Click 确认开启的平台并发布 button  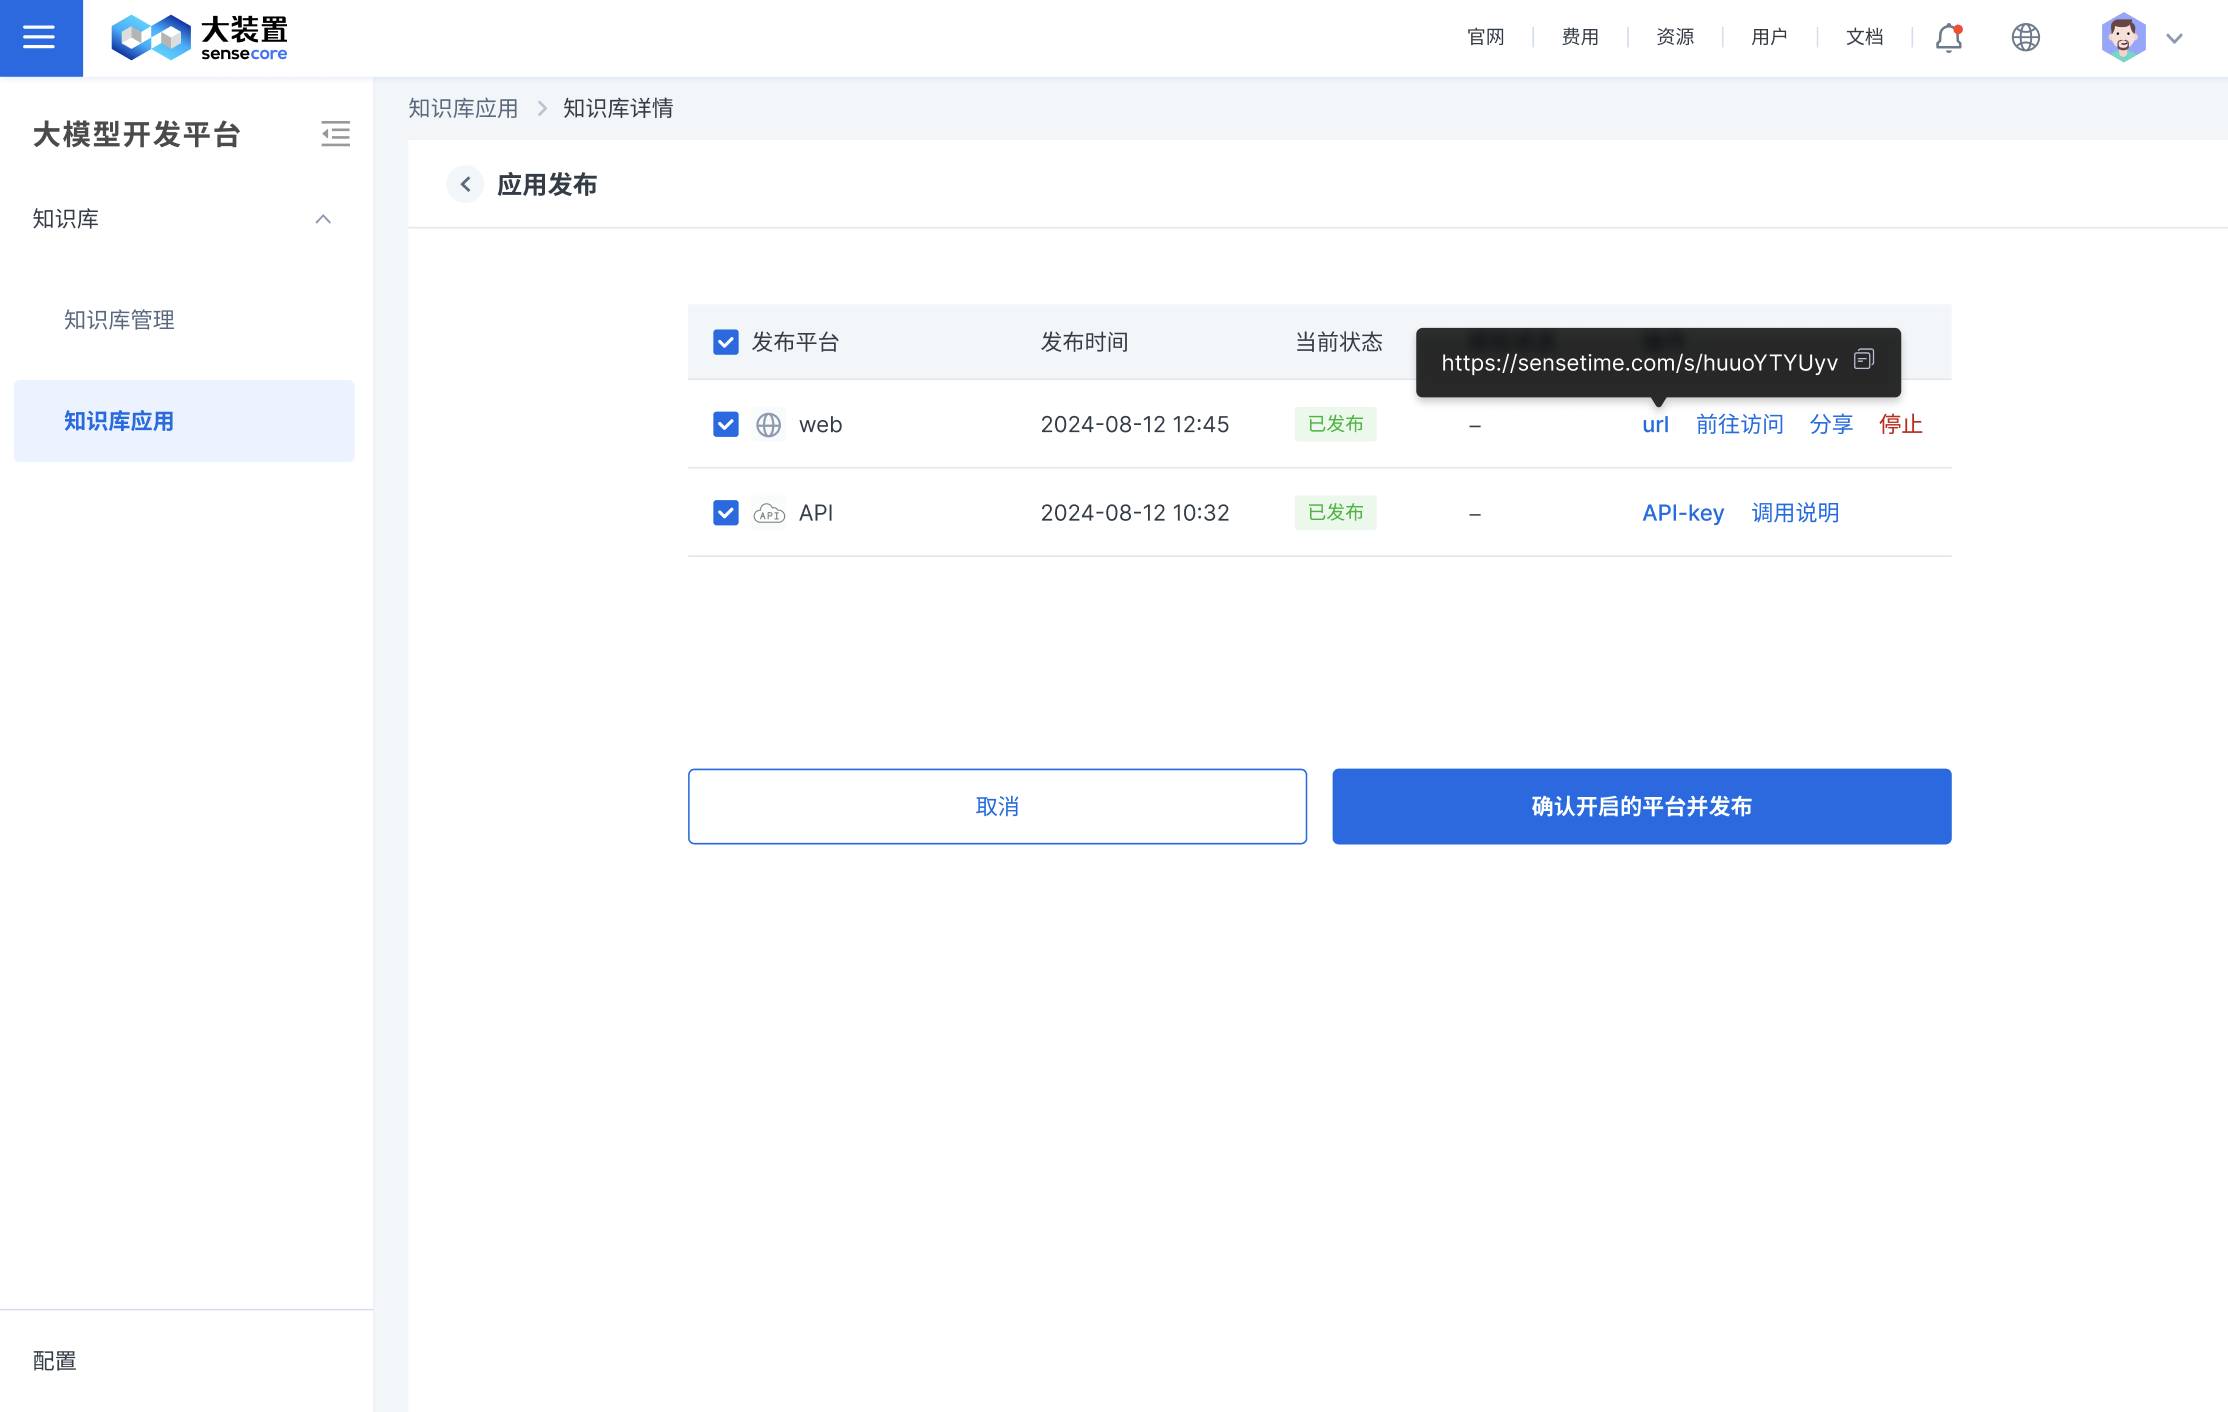1641,806
